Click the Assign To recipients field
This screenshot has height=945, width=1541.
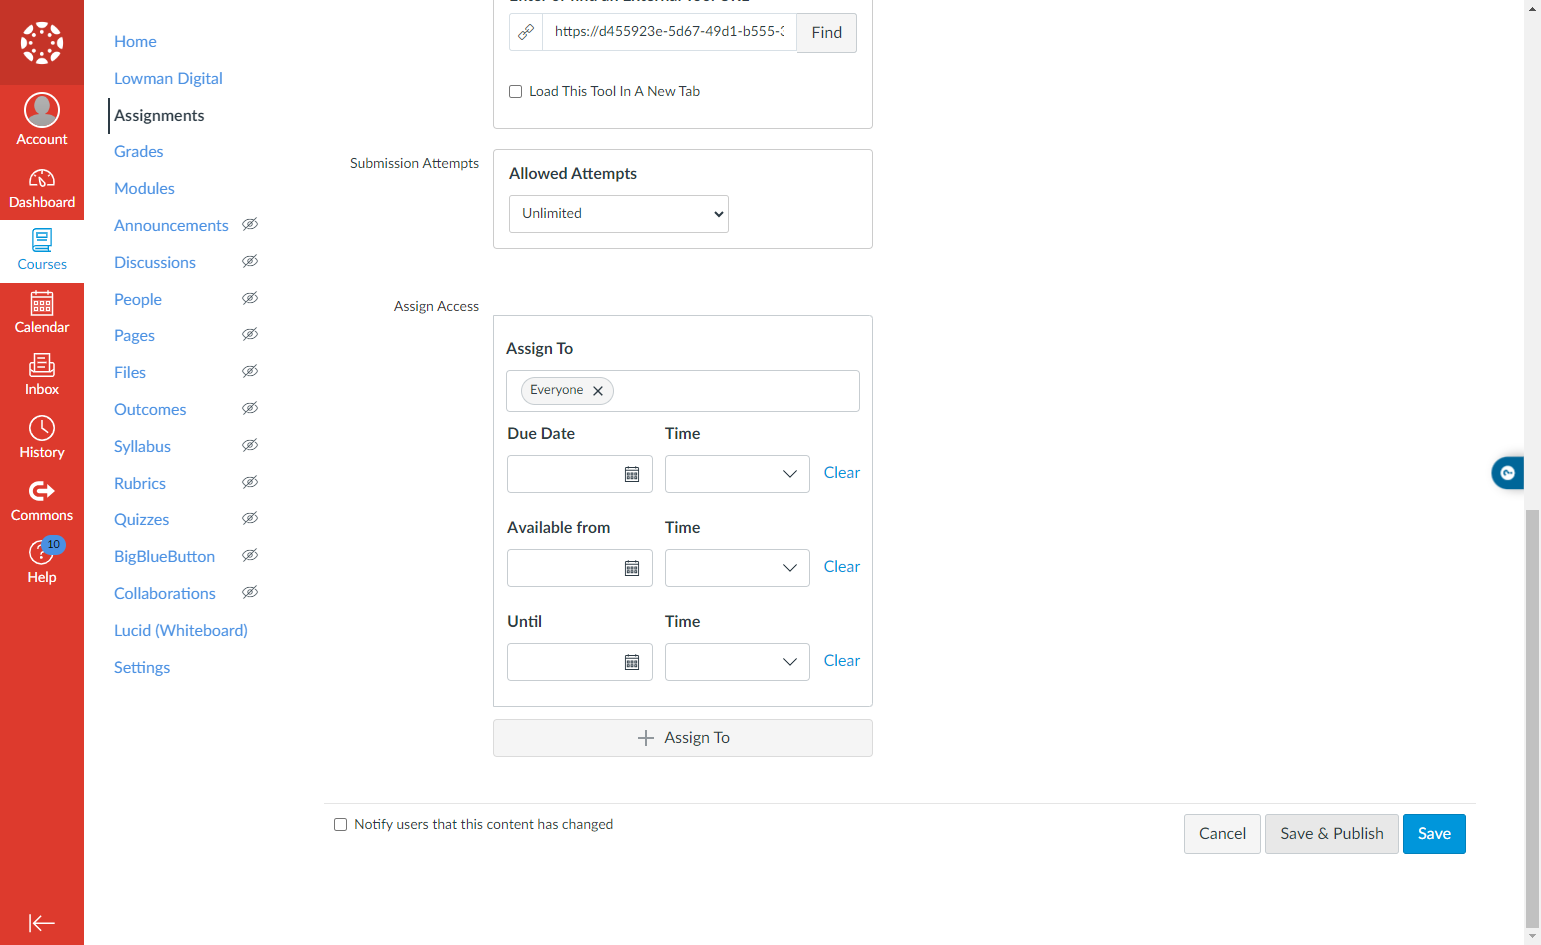click(683, 391)
